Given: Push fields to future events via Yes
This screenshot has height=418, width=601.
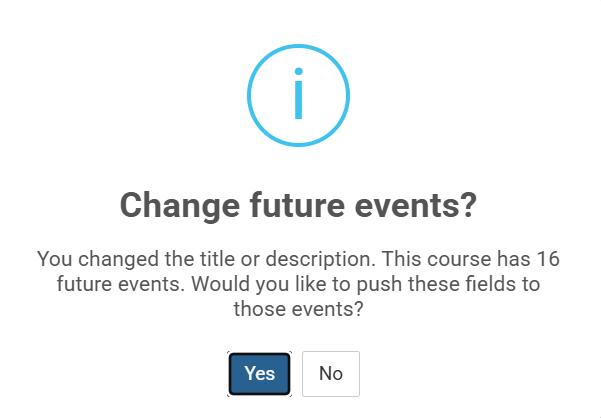Looking at the screenshot, I should (259, 374).
